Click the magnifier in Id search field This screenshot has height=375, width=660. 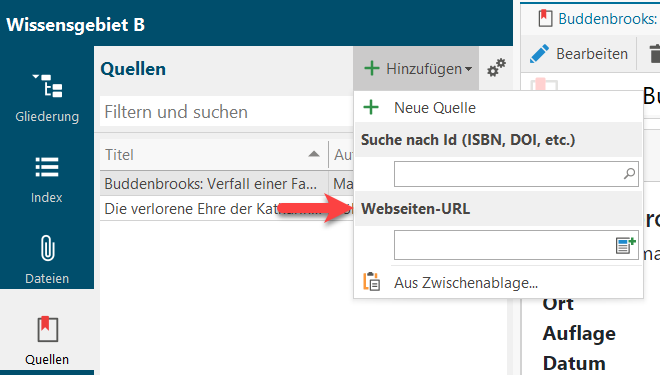point(629,173)
